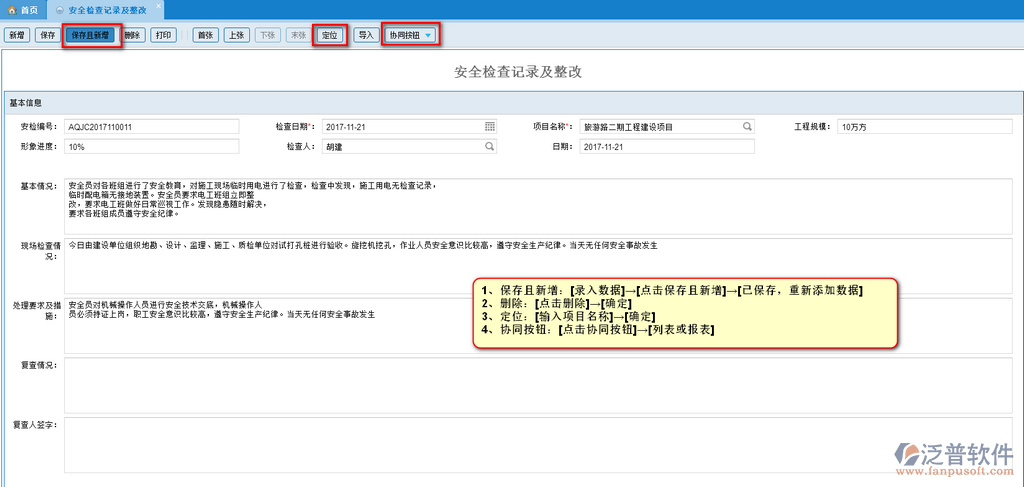
Task: Click into the empty 复查情况 text area
Action: tap(538, 385)
